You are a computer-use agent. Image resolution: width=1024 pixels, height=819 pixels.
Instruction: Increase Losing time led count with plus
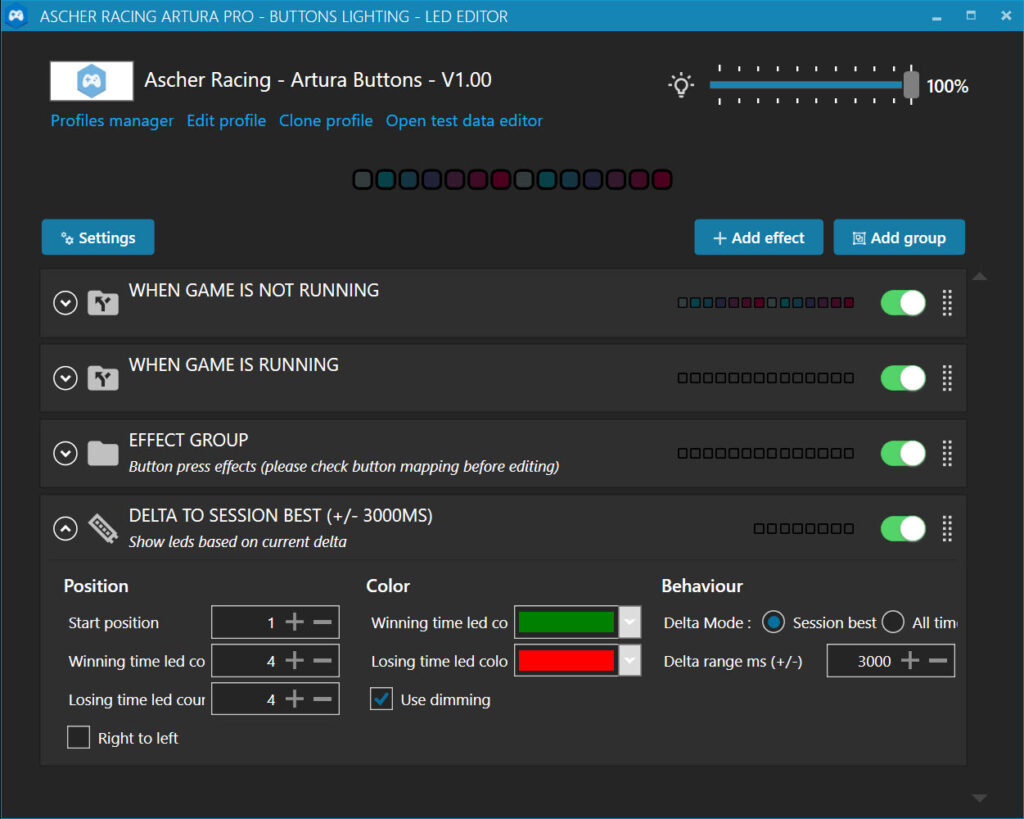click(295, 699)
